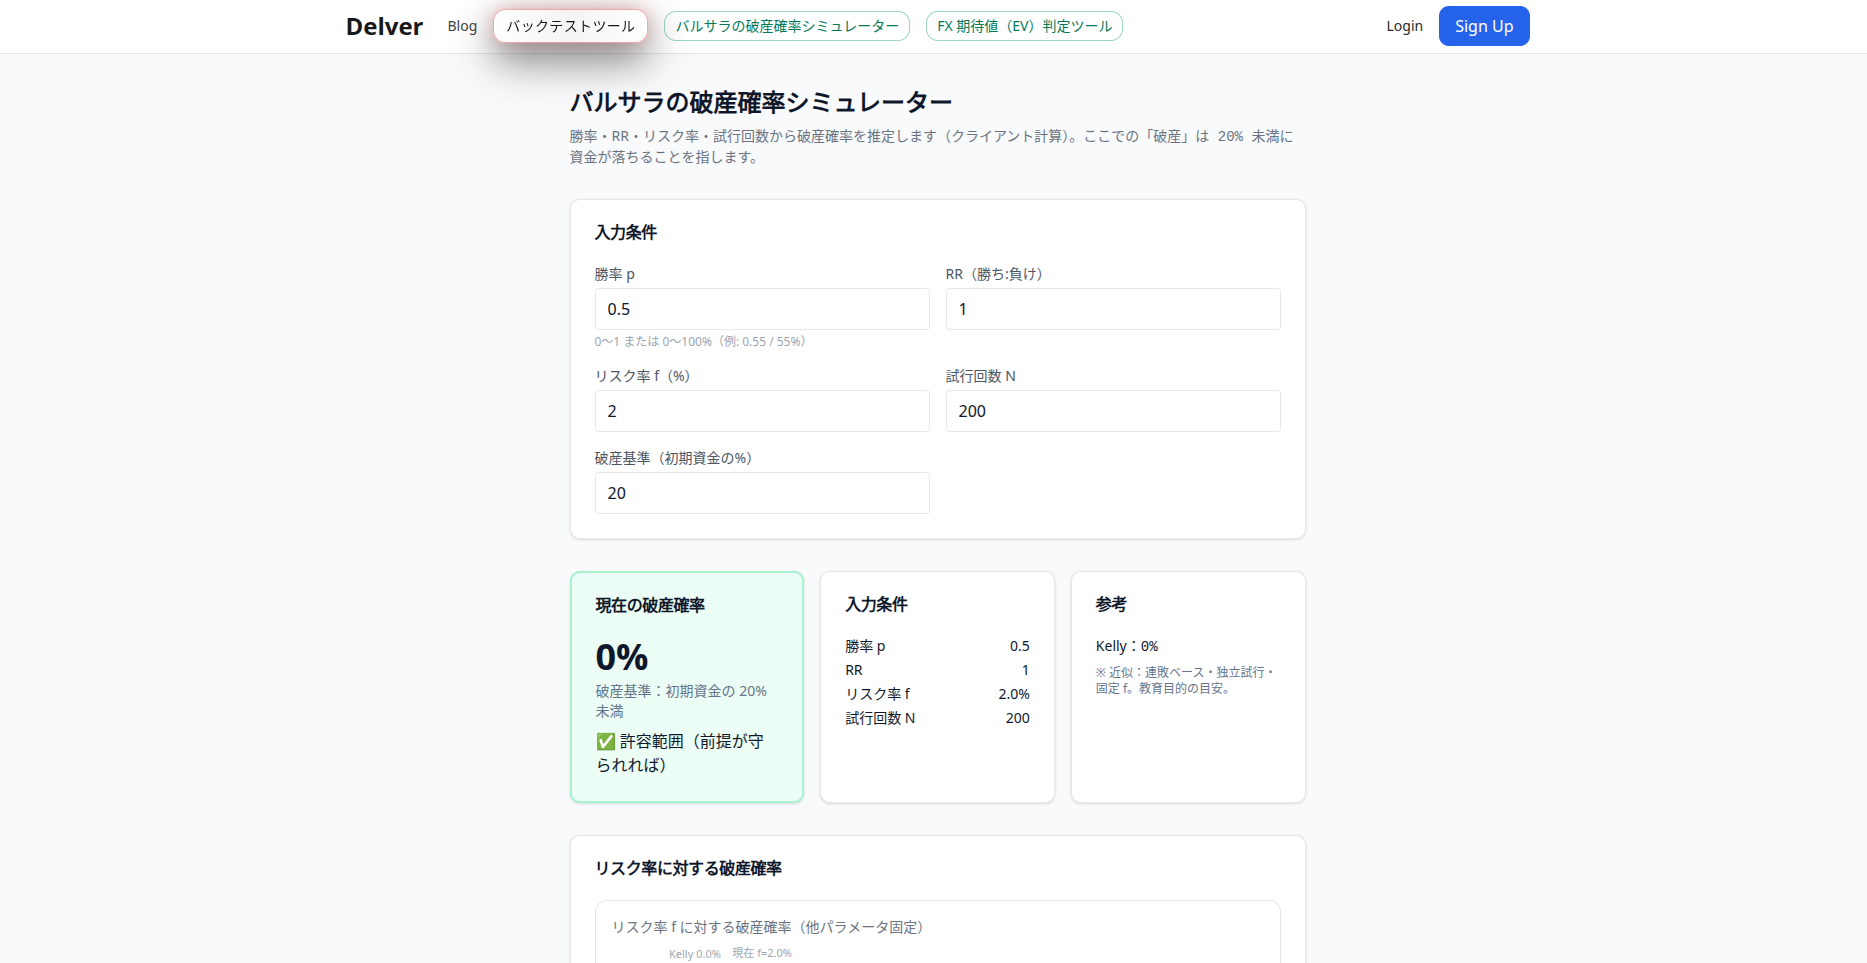The image size is (1867, 963).
Task: Open FX 期待値（EV）判定ツール nav pill
Action: pyautogui.click(x=1024, y=26)
